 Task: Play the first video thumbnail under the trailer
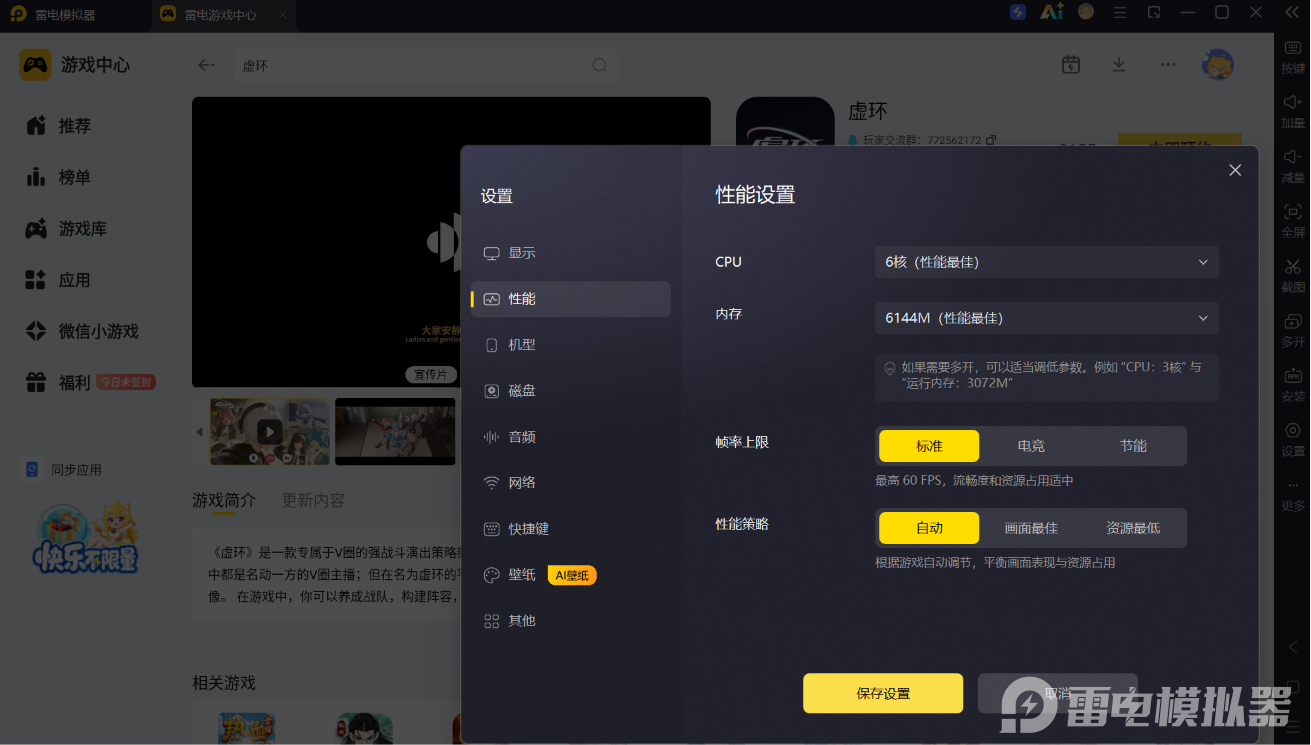pyautogui.click(x=270, y=432)
